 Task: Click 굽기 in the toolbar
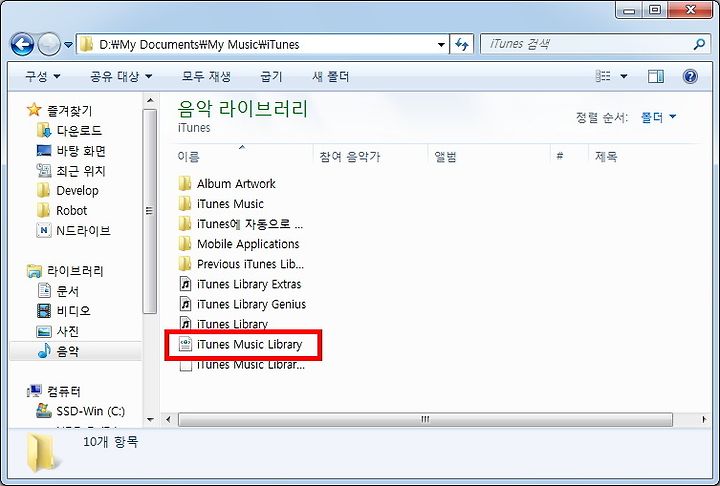271,76
